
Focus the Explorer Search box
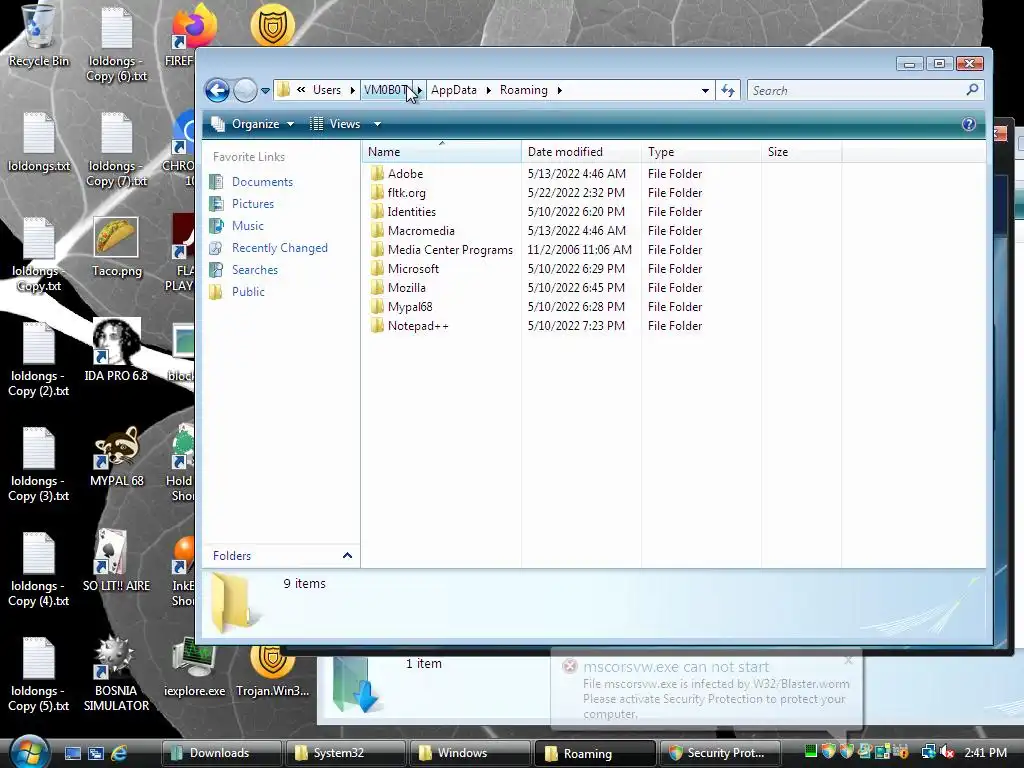[x=856, y=90]
